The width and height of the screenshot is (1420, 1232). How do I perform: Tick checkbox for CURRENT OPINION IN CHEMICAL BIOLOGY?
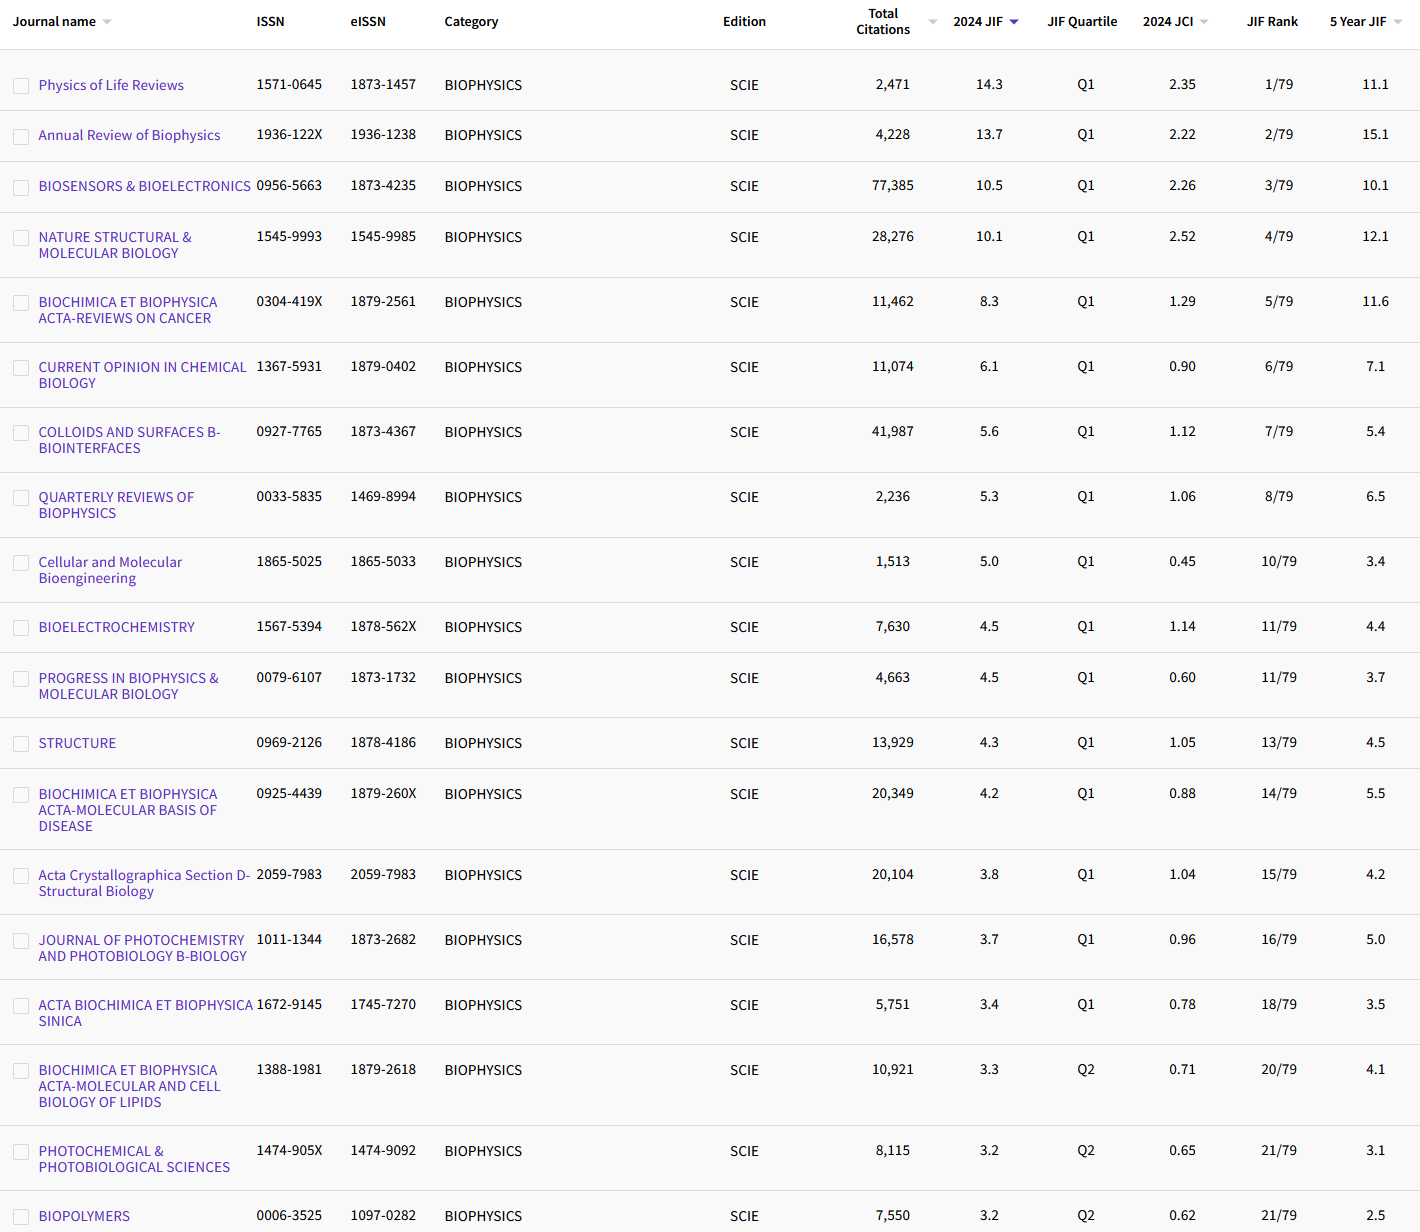[x=21, y=368]
